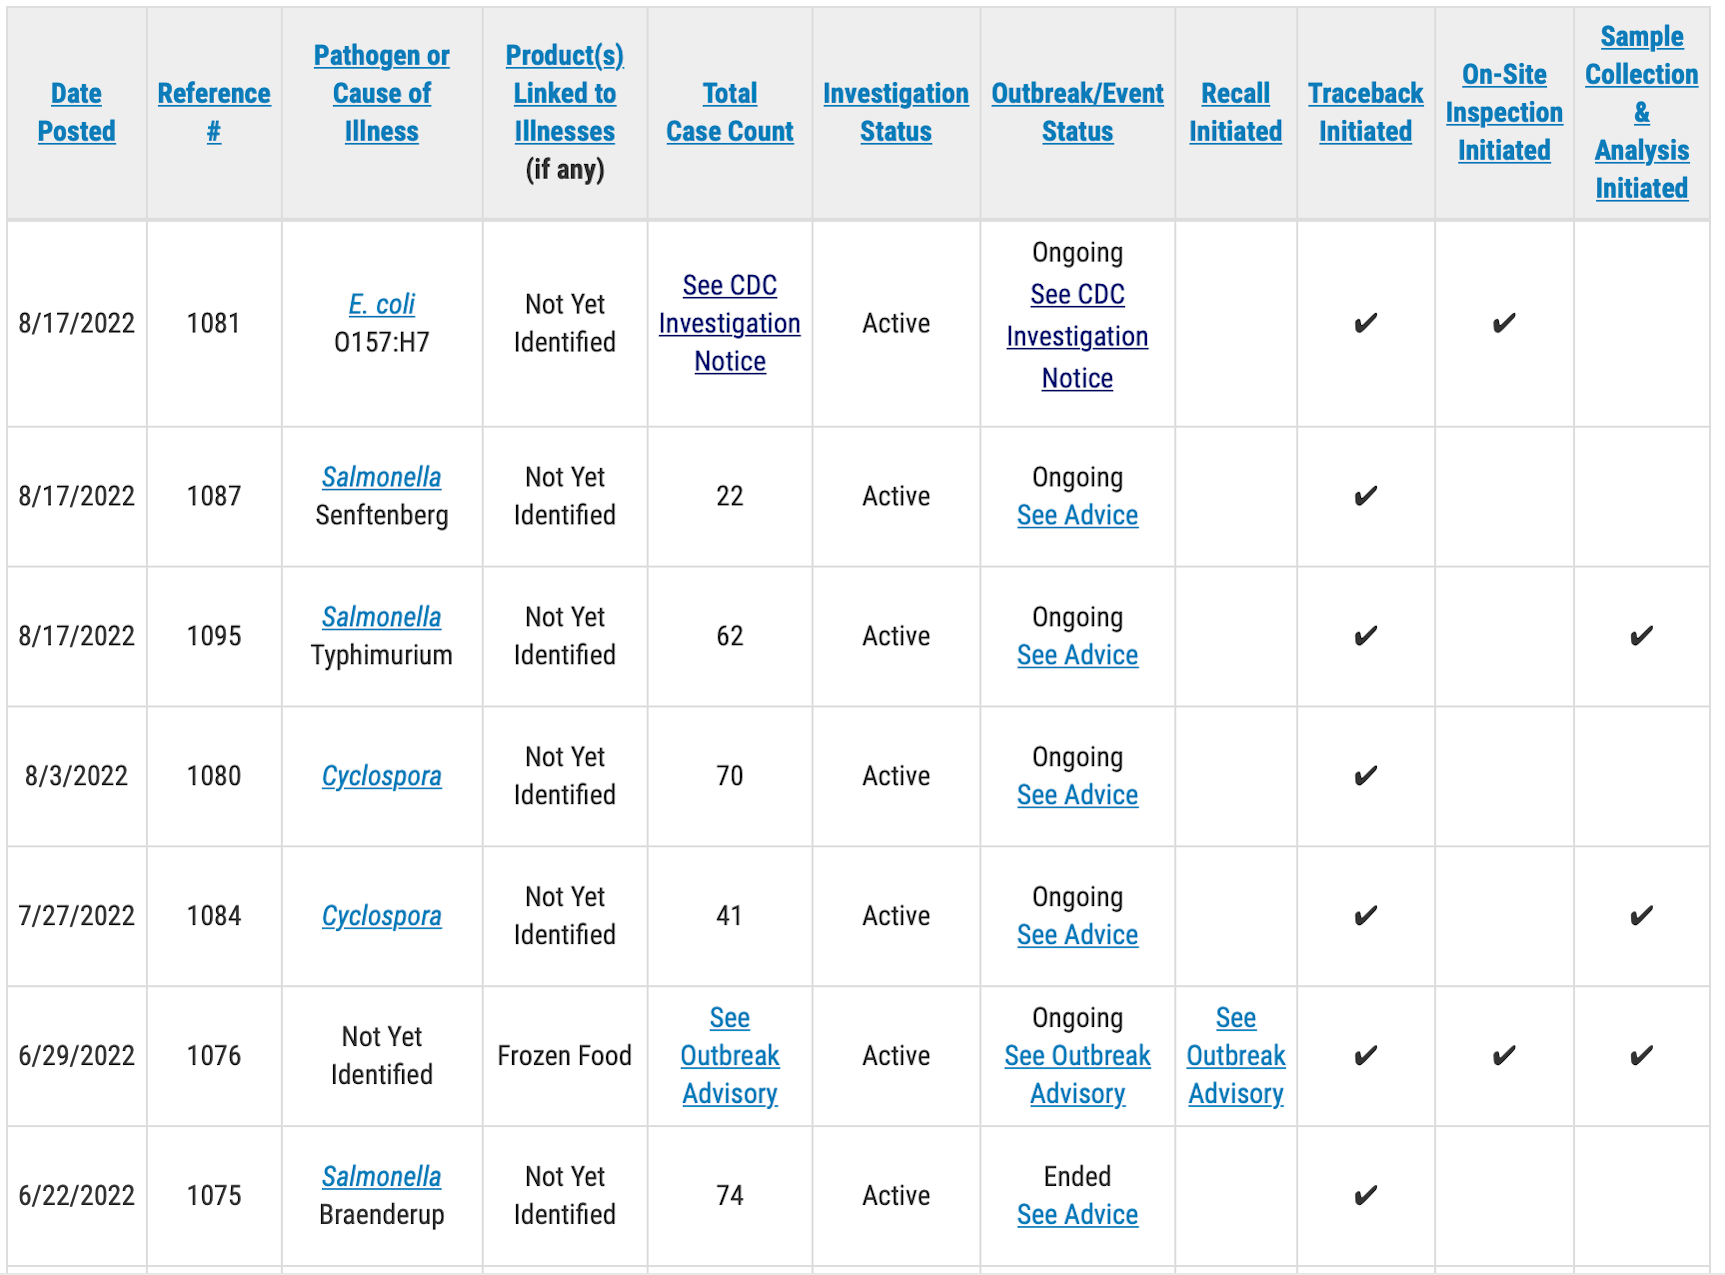Screen dimensions: 1725x1275
Task: Open Salmonella link for Senftenberg row
Action: click(x=381, y=477)
